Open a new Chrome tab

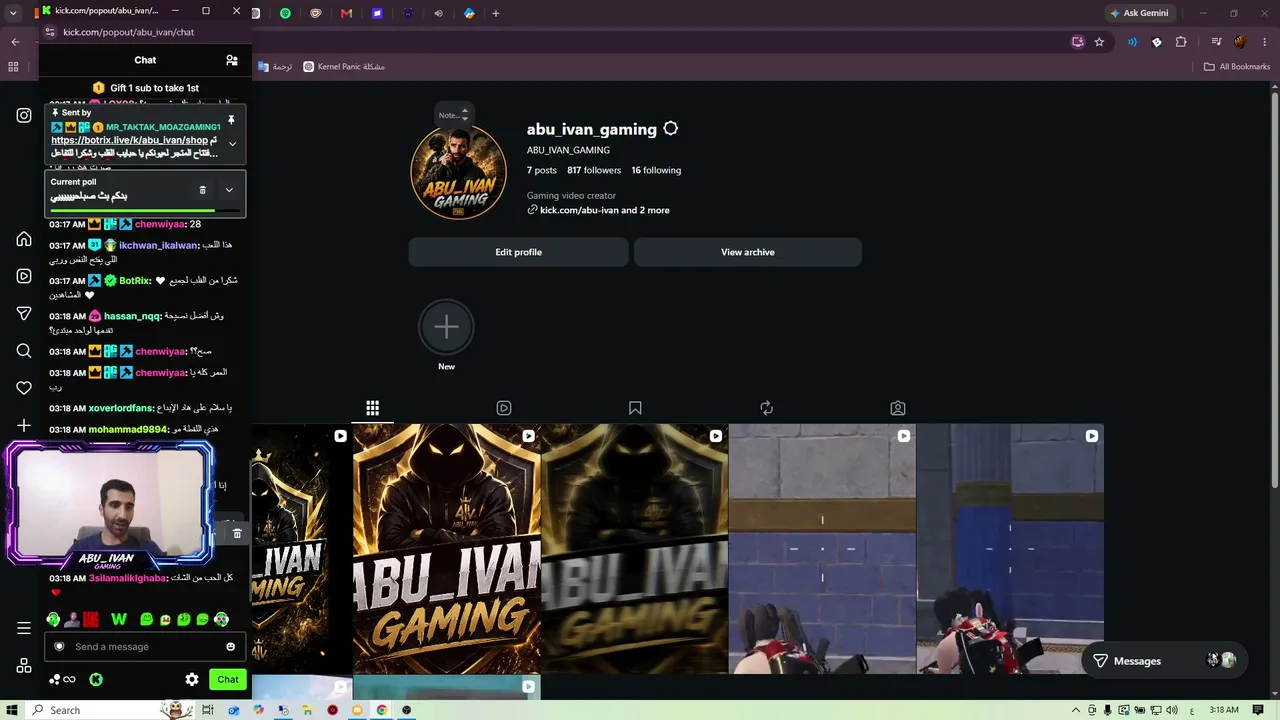496,13
